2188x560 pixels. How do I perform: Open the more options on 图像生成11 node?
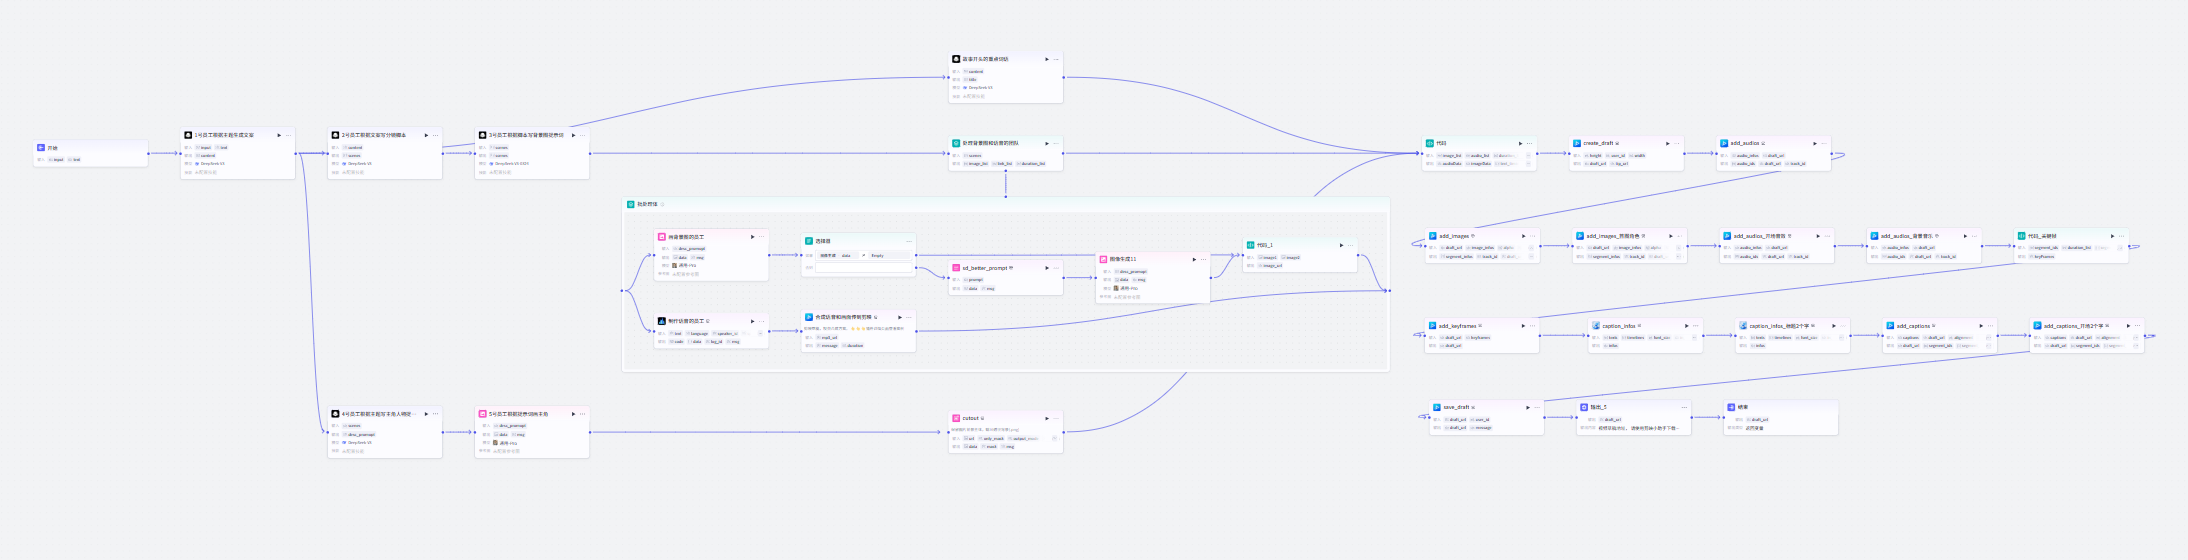1203,259
